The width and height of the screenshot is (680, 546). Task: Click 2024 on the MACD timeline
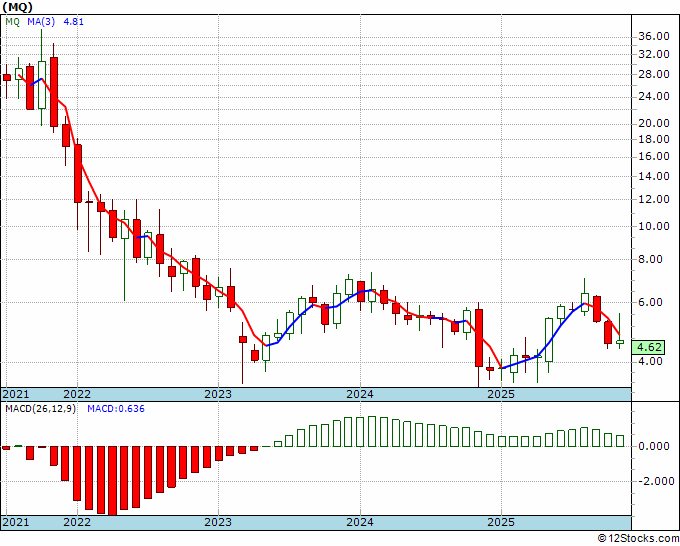click(360, 522)
